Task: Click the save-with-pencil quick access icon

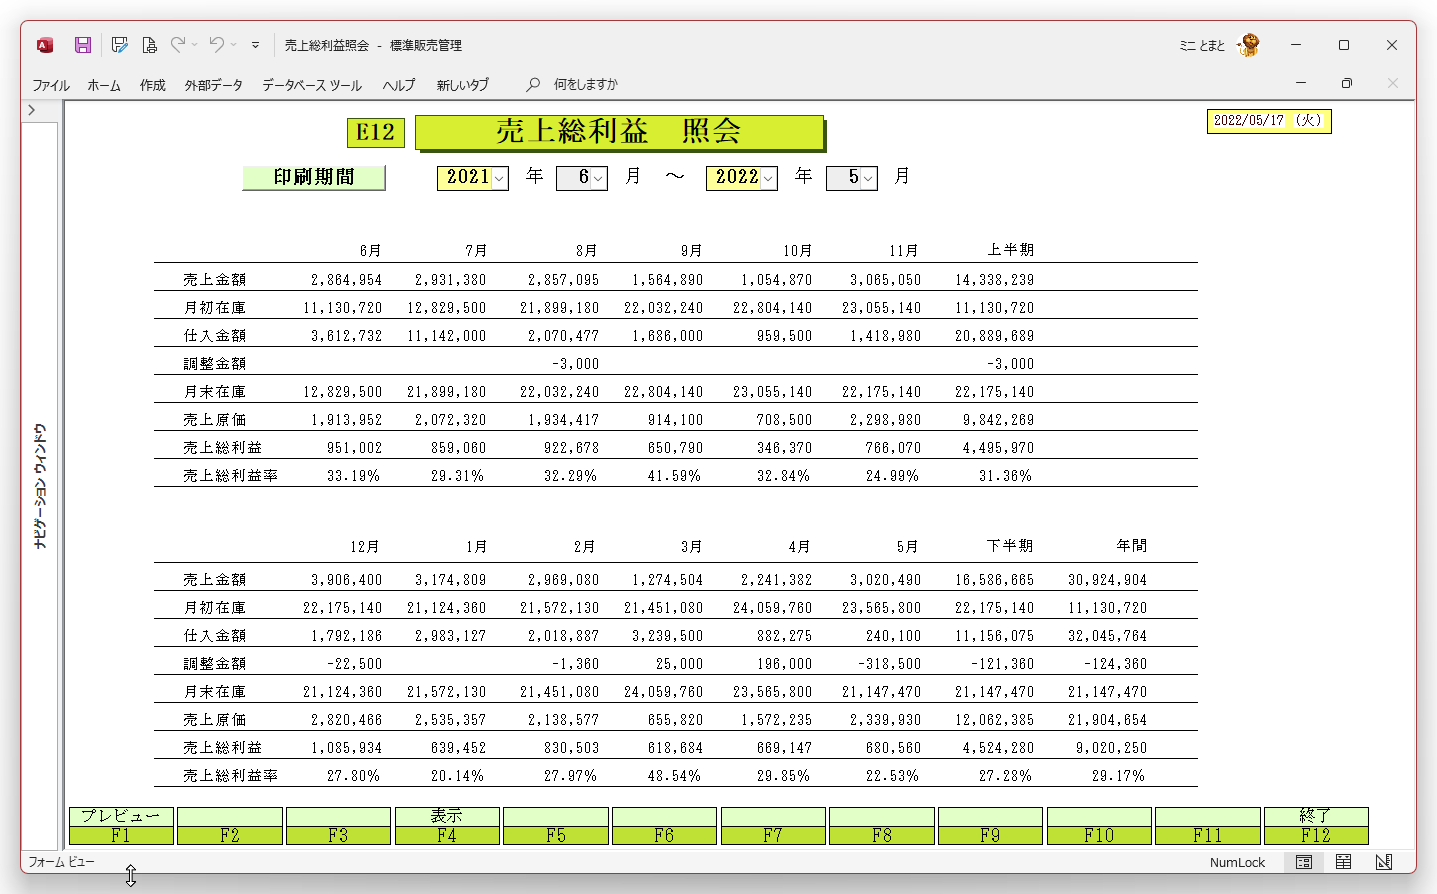Action: pyautogui.click(x=119, y=45)
